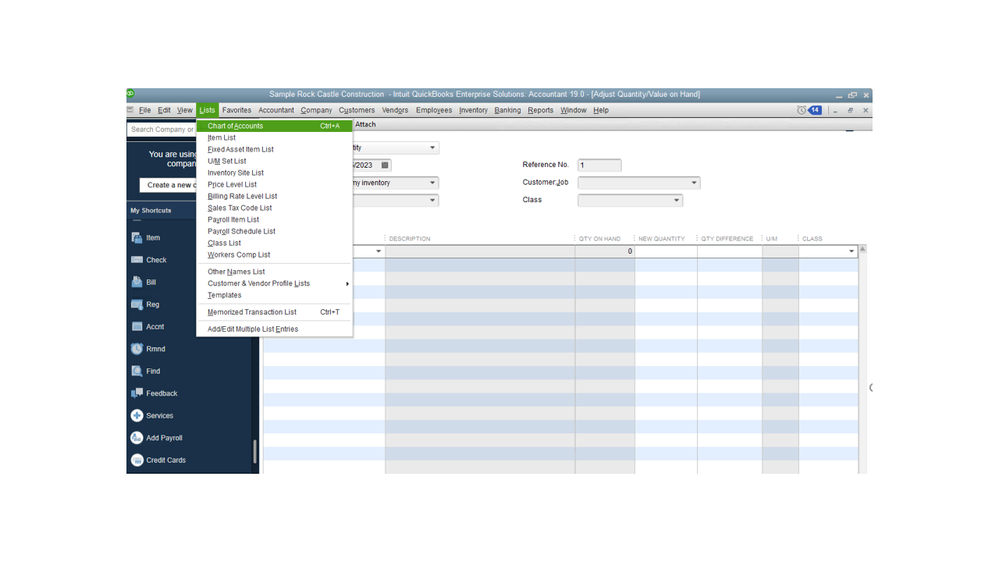The height and width of the screenshot is (562, 999).
Task: Open the Services shortcut icon
Action: tap(137, 416)
